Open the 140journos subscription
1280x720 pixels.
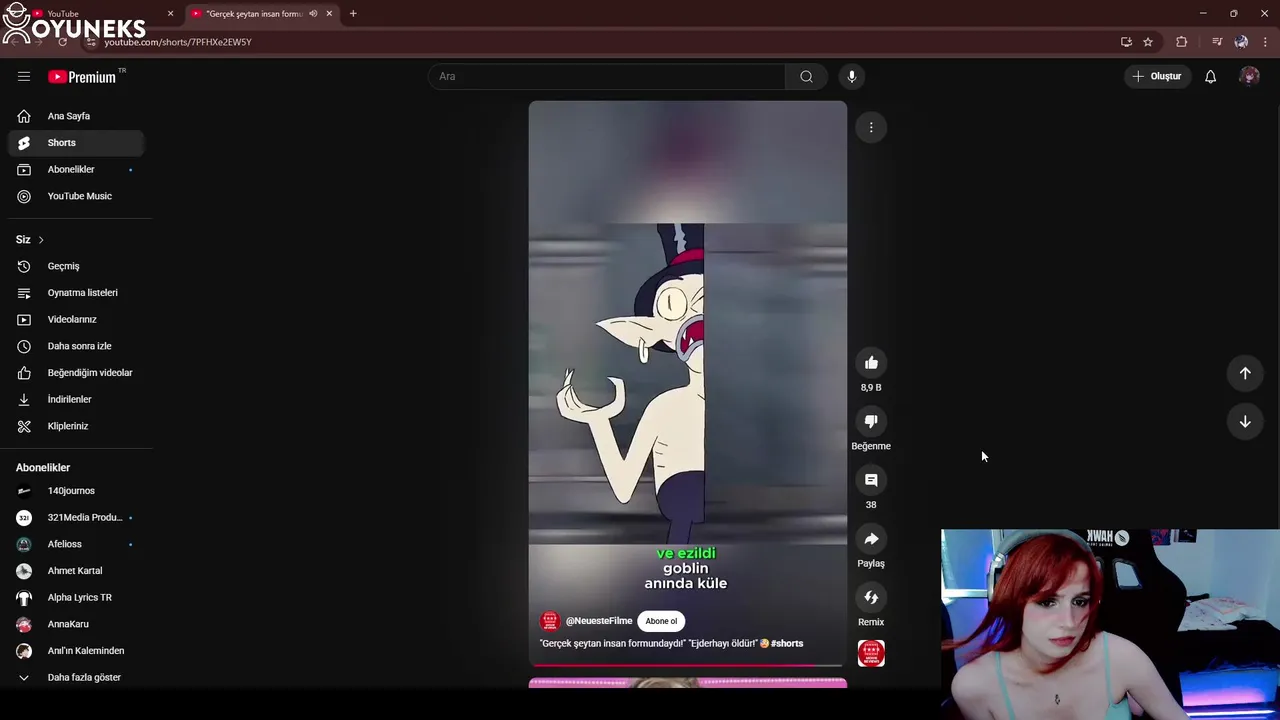click(x=76, y=491)
